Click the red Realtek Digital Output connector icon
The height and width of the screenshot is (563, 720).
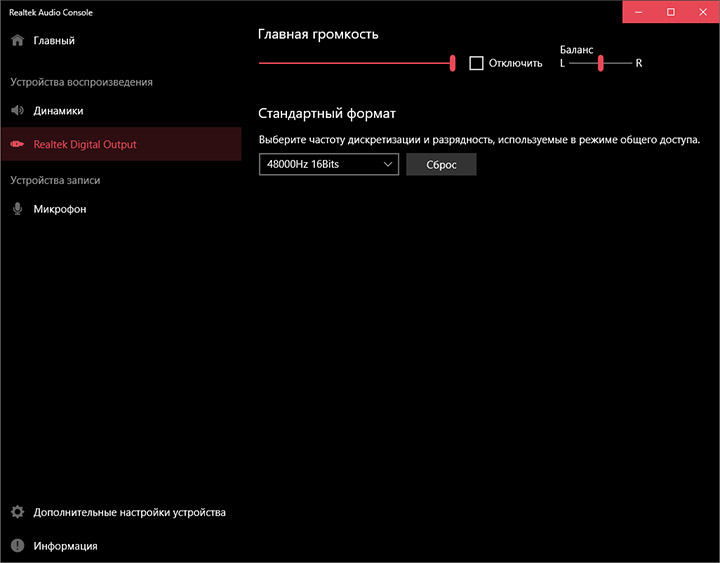click(x=17, y=144)
